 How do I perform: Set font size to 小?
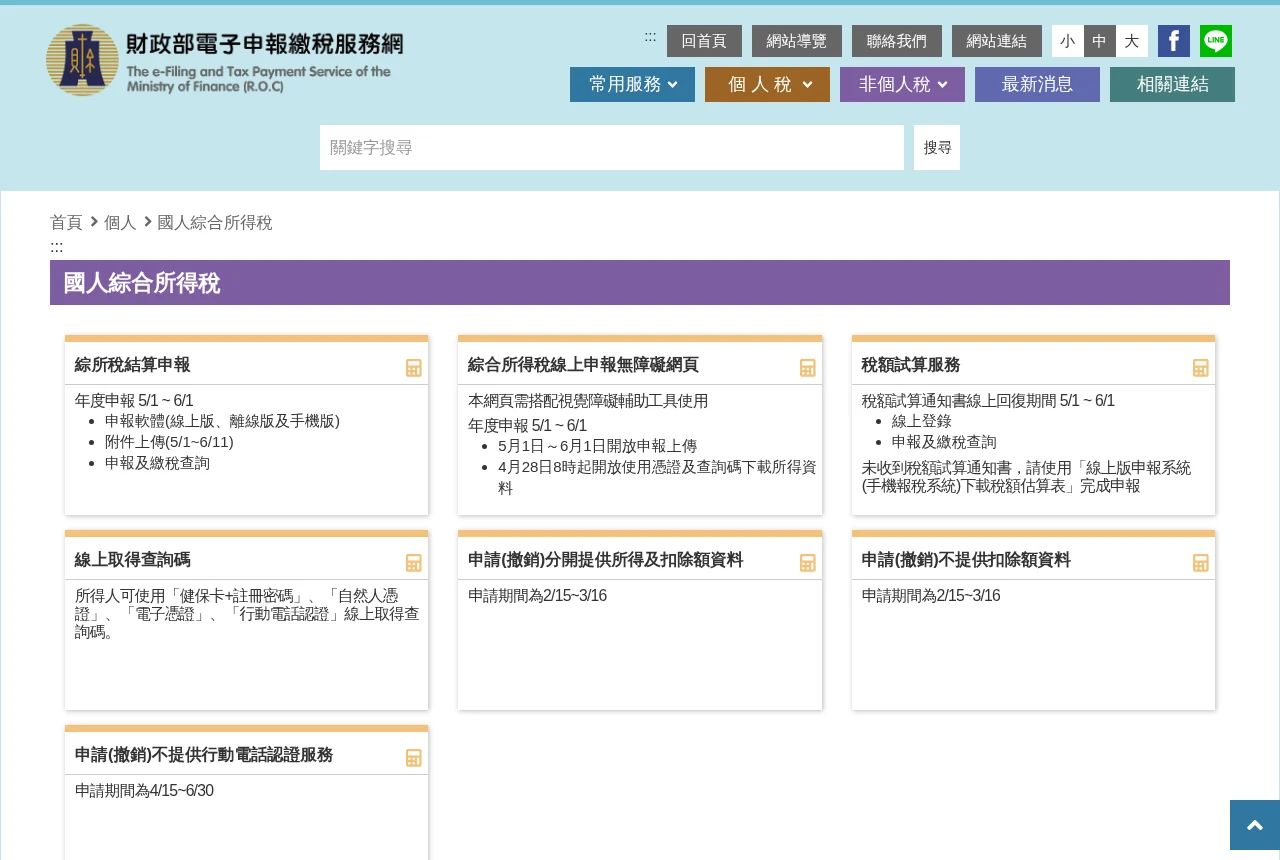pos(1068,41)
